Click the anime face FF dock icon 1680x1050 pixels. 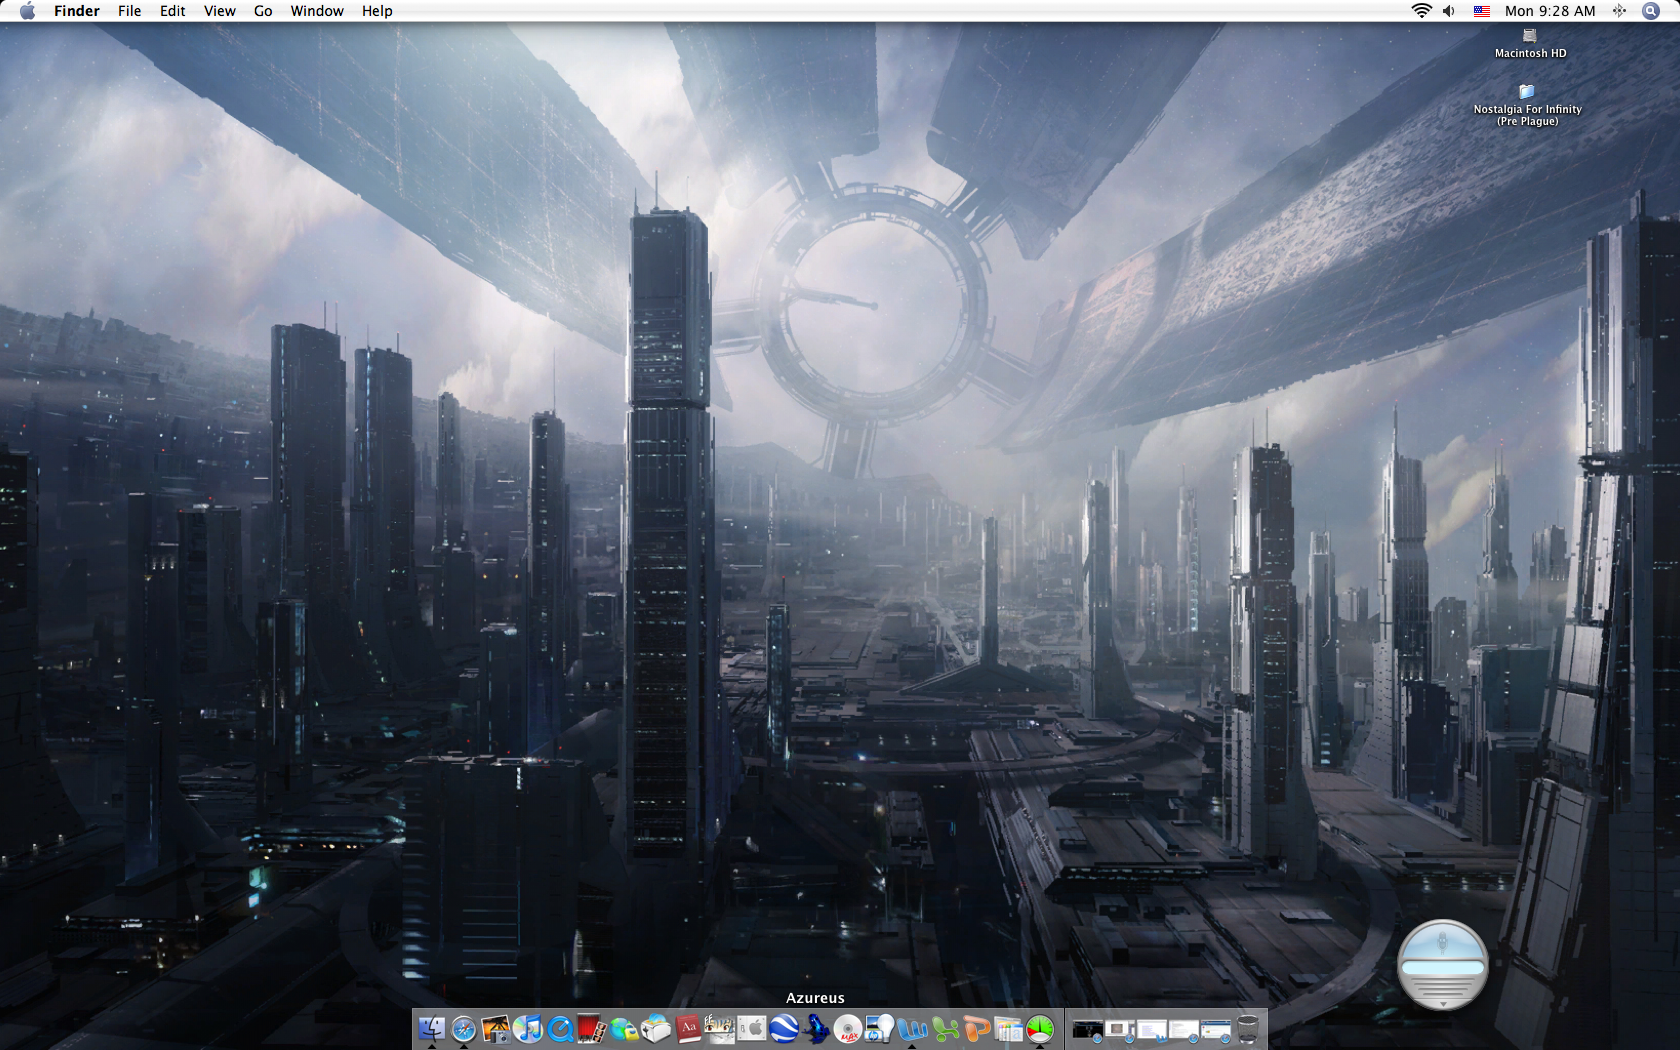coord(719,1028)
